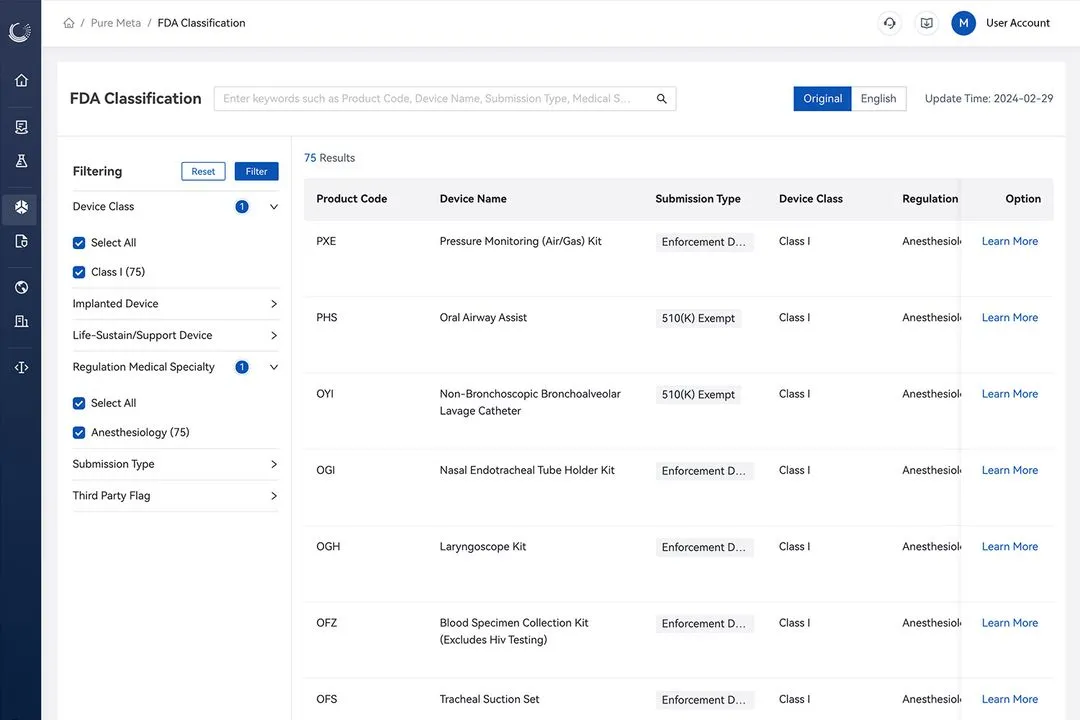
Task: Open the Pure Meta breadcrumb link
Action: (115, 22)
